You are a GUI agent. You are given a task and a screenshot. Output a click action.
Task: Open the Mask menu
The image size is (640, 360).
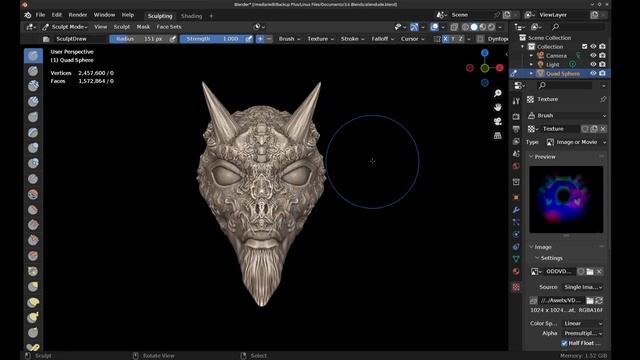pos(143,27)
